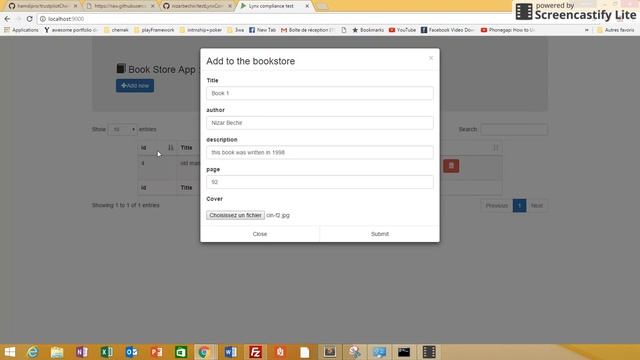Sort table by Id column
Viewport: 640px width, 360px height.
pyautogui.click(x=157, y=148)
